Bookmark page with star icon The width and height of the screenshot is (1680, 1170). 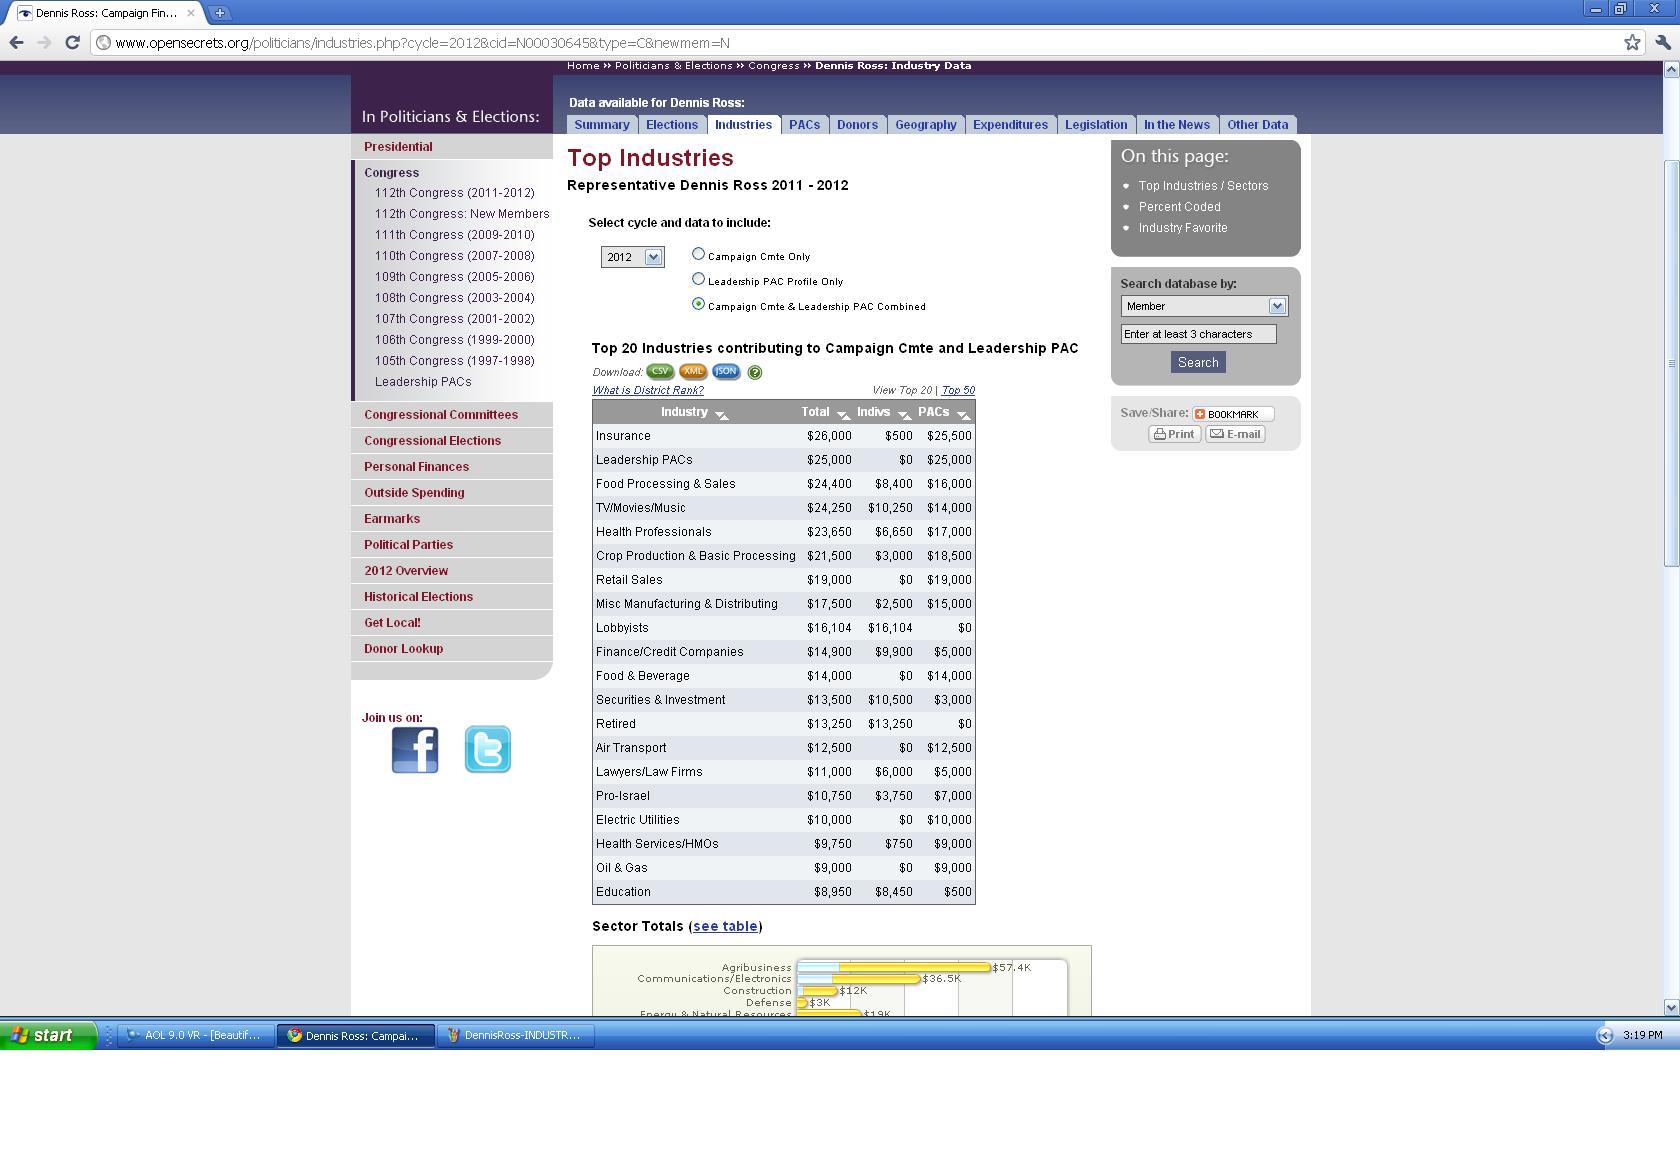tap(1632, 42)
